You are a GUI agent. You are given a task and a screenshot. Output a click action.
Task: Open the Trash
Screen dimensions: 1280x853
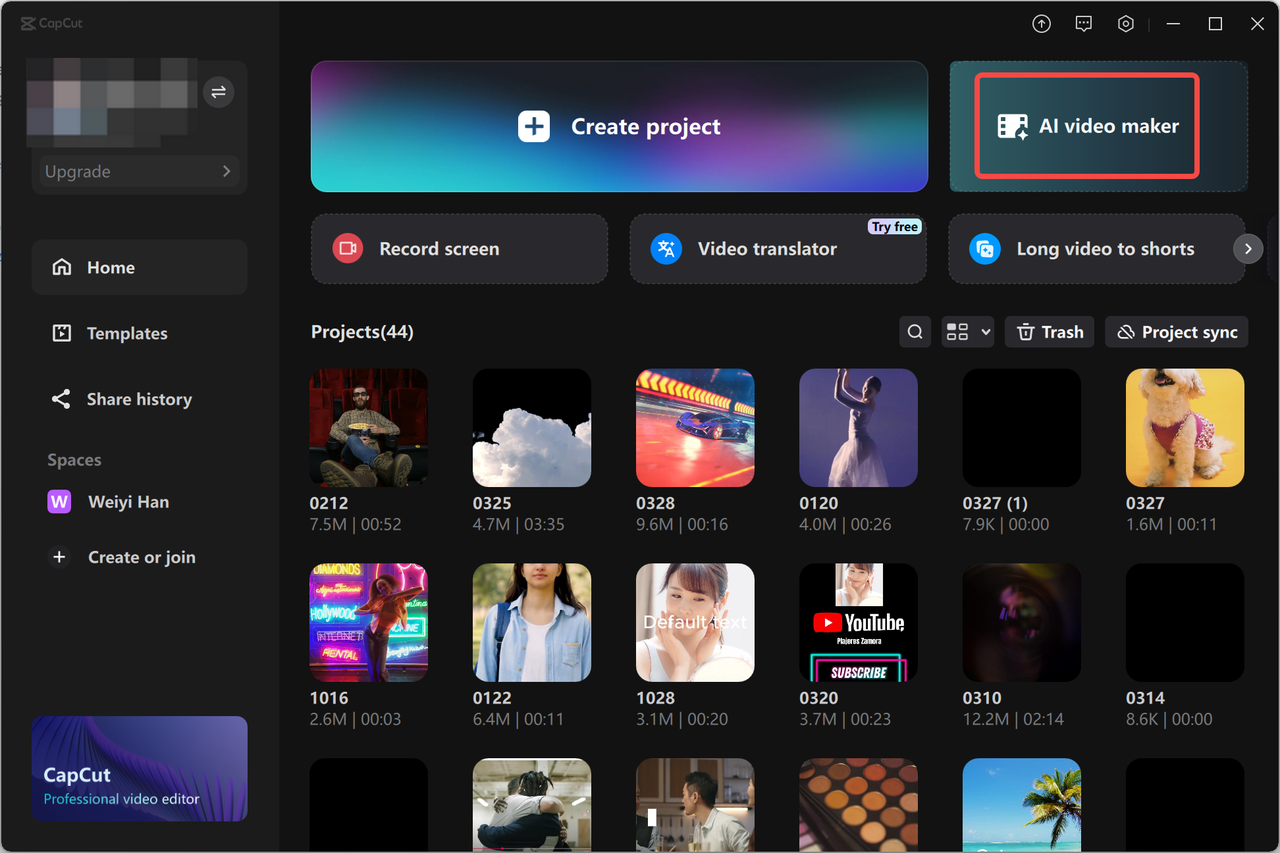coord(1049,331)
